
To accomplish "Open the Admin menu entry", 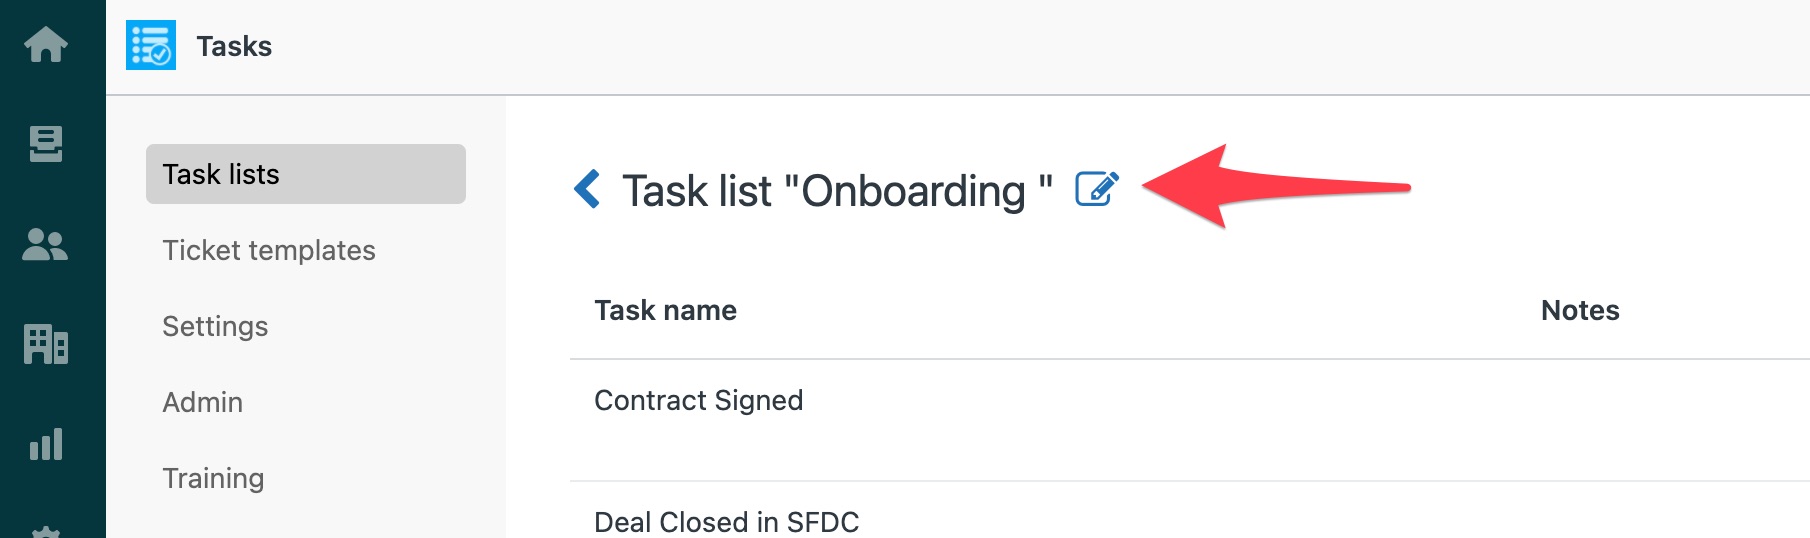I will pyautogui.click(x=203, y=402).
